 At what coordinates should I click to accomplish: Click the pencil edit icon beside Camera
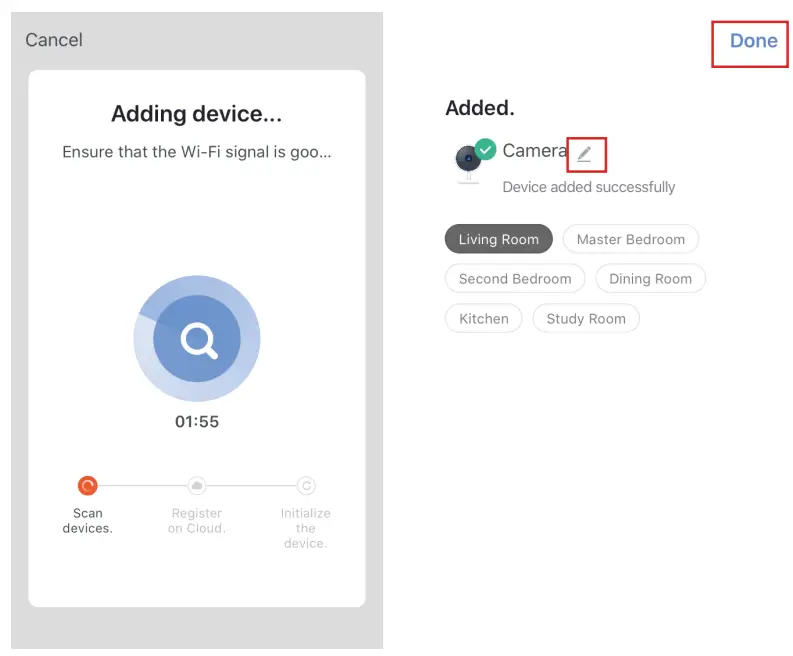coord(585,154)
